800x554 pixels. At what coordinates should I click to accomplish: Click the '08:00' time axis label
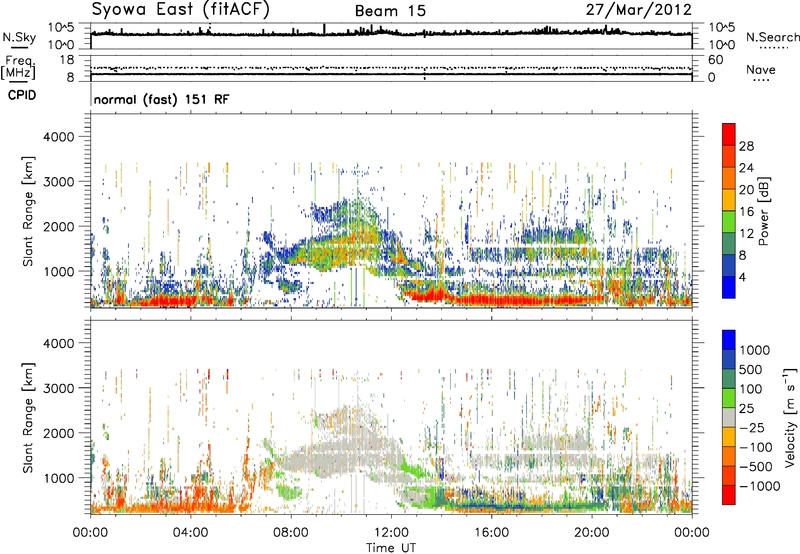291,533
